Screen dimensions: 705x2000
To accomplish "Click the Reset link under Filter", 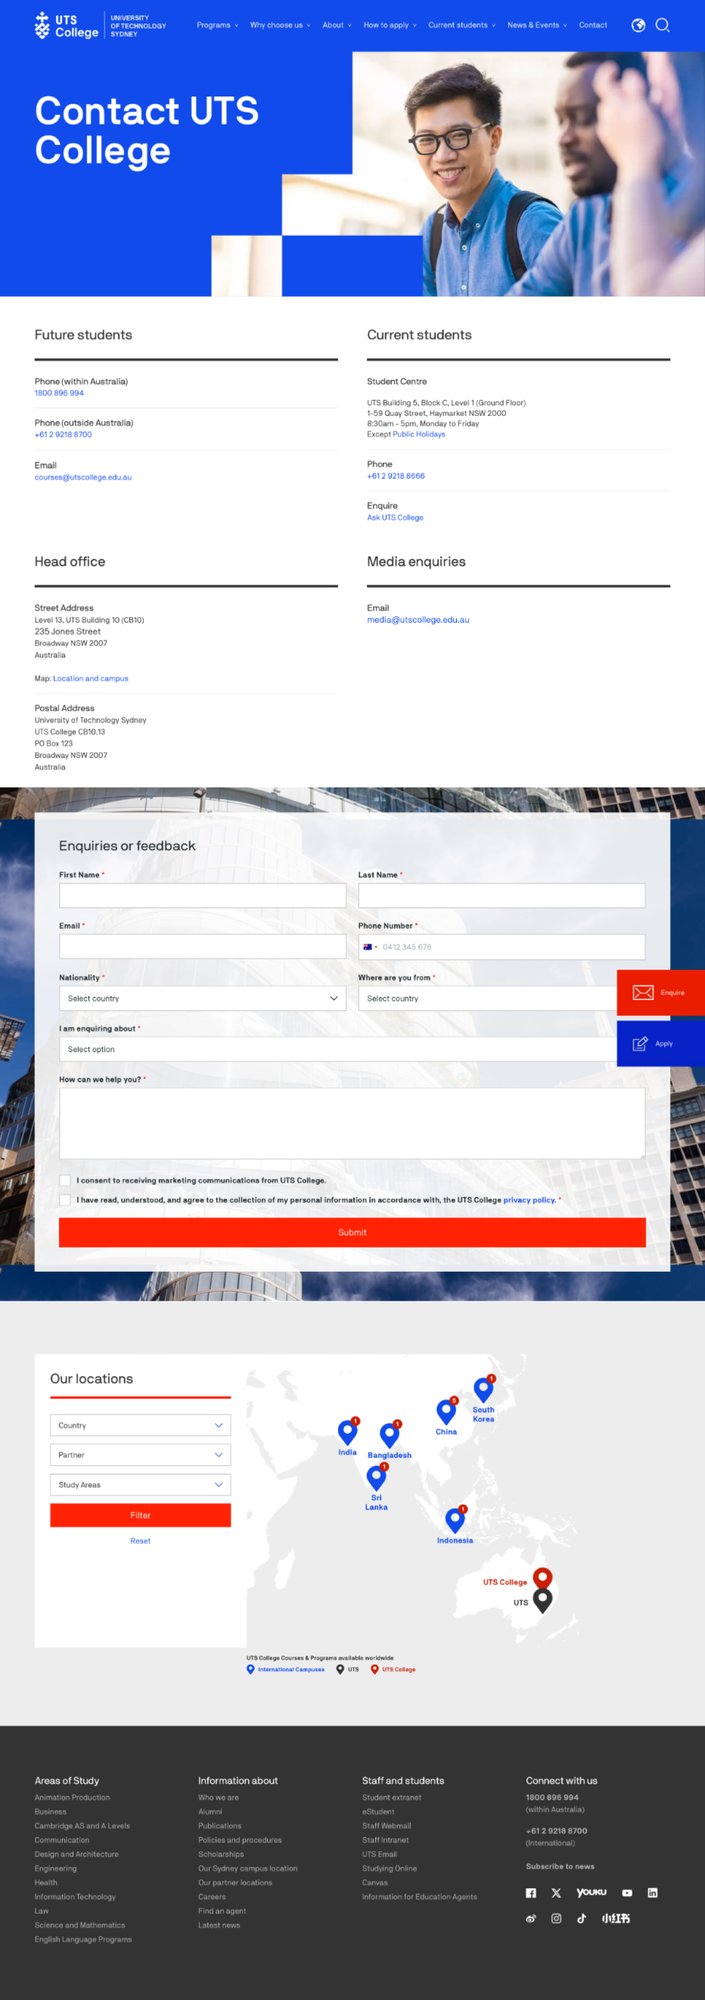I will point(140,1541).
